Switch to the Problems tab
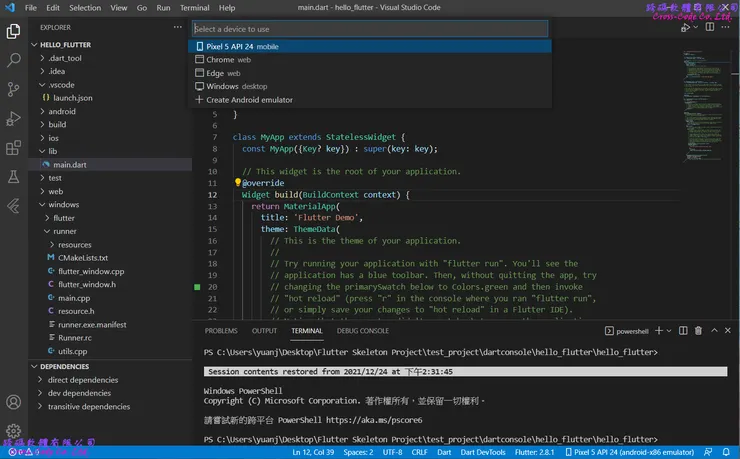 221,330
